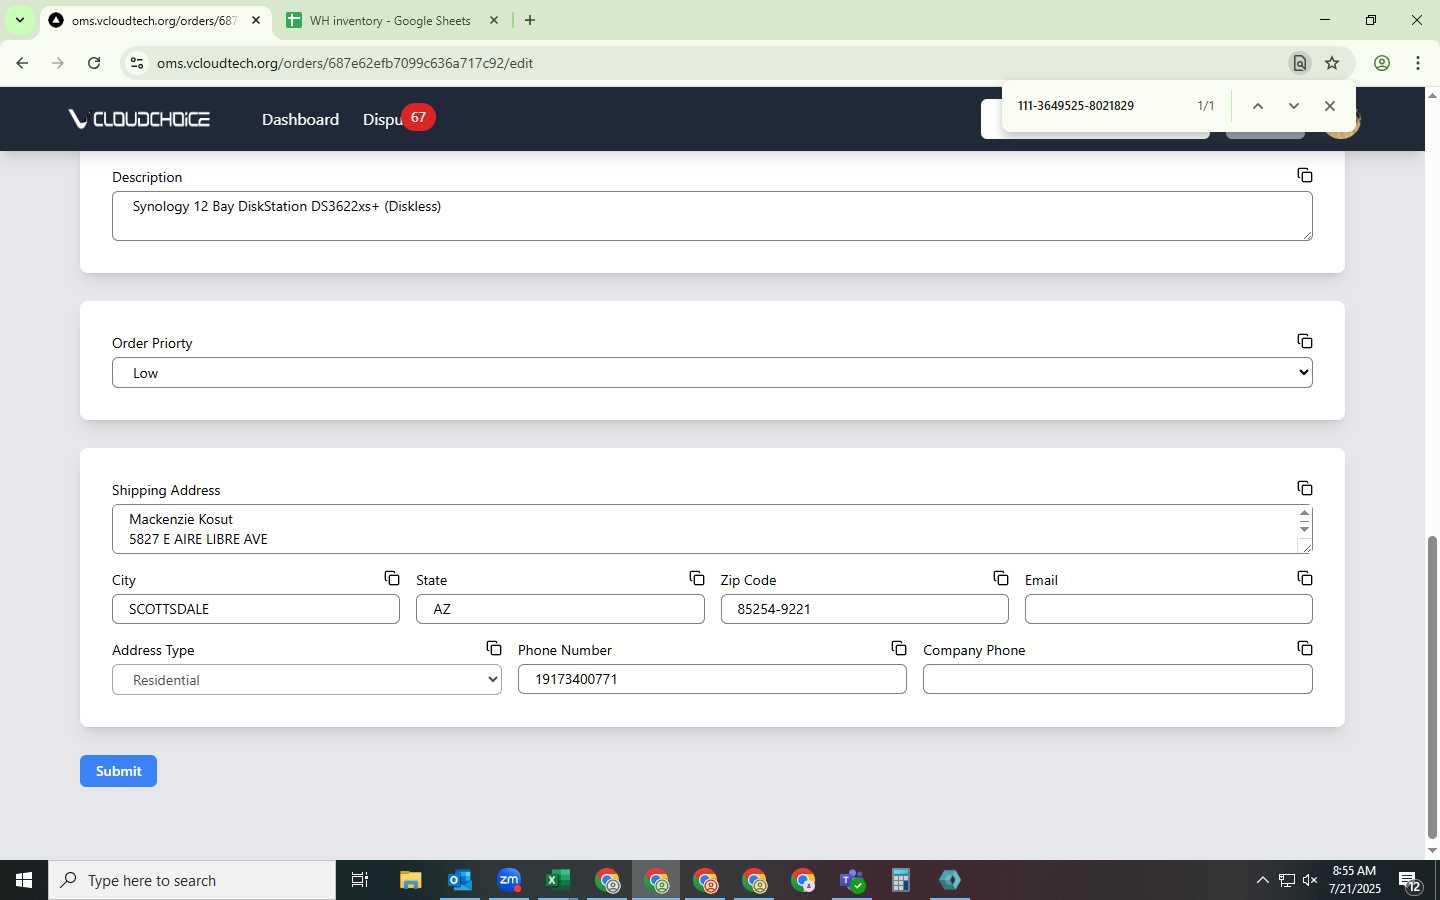Click the CloudChoice logo
The height and width of the screenshot is (900, 1440).
[139, 119]
